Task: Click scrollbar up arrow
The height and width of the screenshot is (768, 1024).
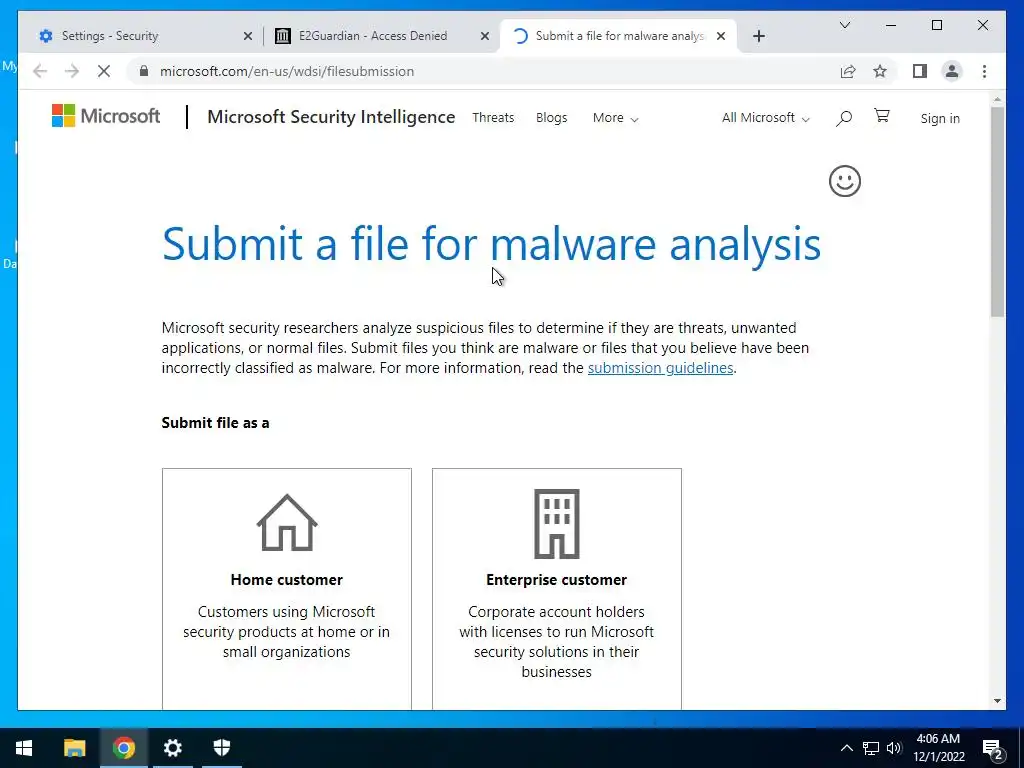Action: click(997, 99)
